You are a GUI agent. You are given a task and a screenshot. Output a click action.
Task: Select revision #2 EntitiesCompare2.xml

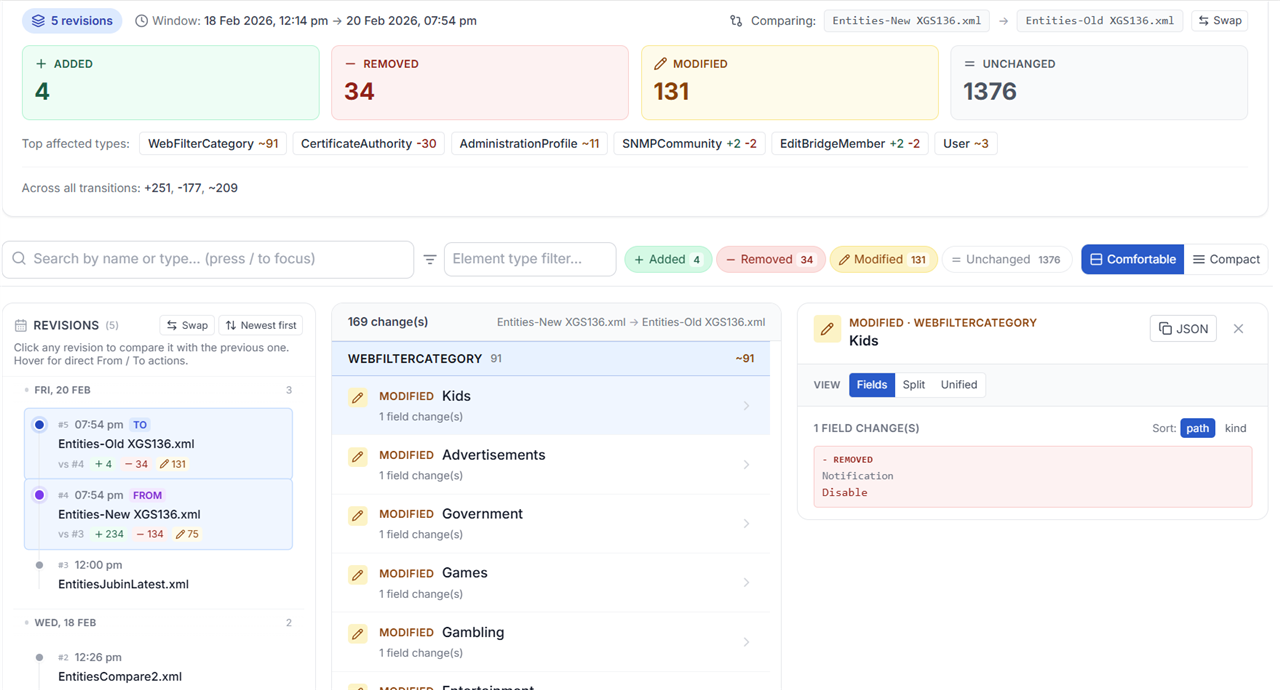click(x=158, y=667)
